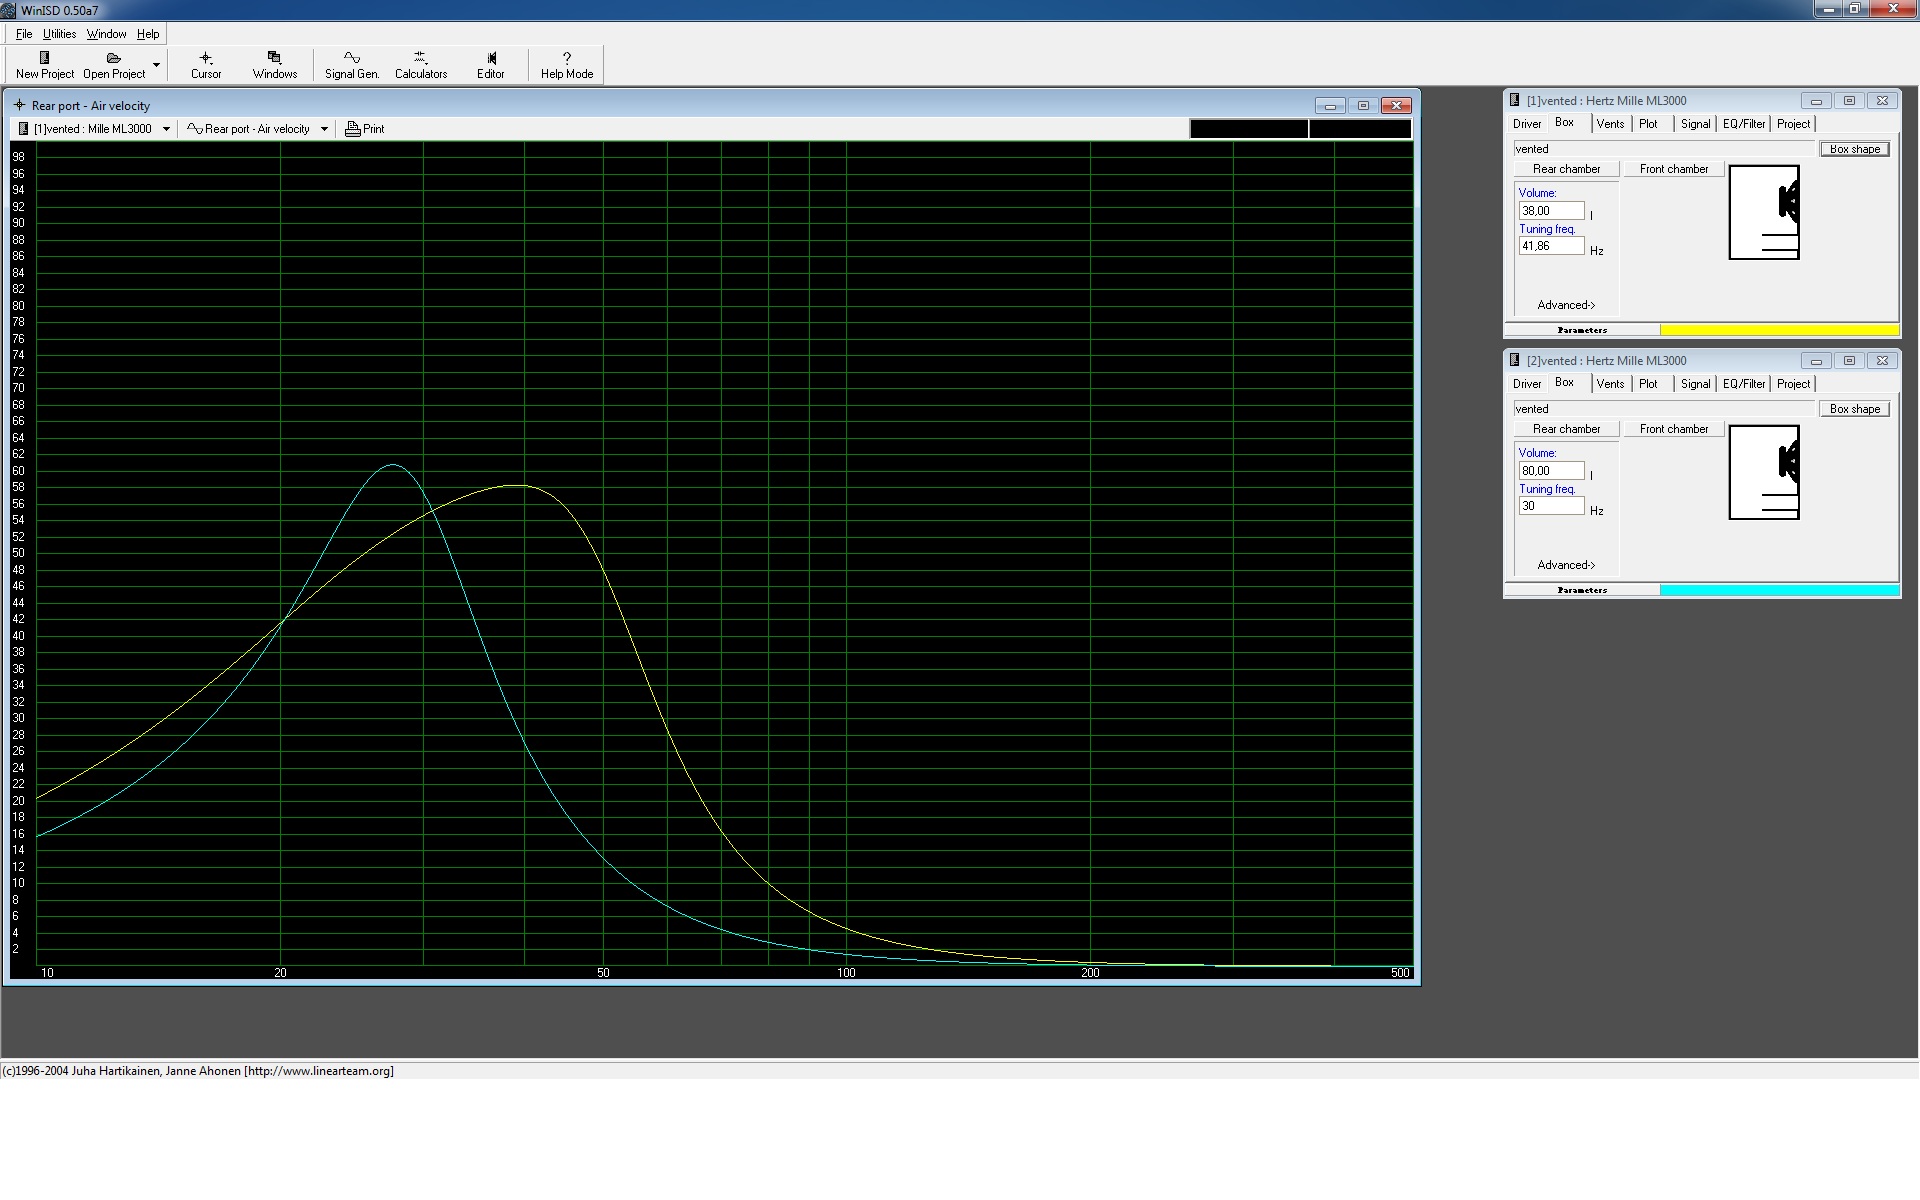Open the driver Editor
The width and height of the screenshot is (1920, 1200).
pyautogui.click(x=491, y=65)
